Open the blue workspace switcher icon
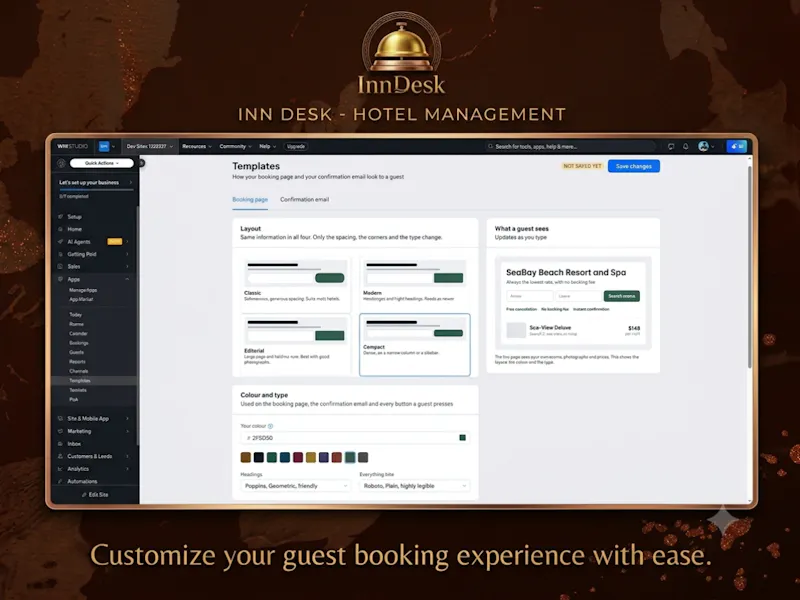The width and height of the screenshot is (800, 600). pos(104,146)
